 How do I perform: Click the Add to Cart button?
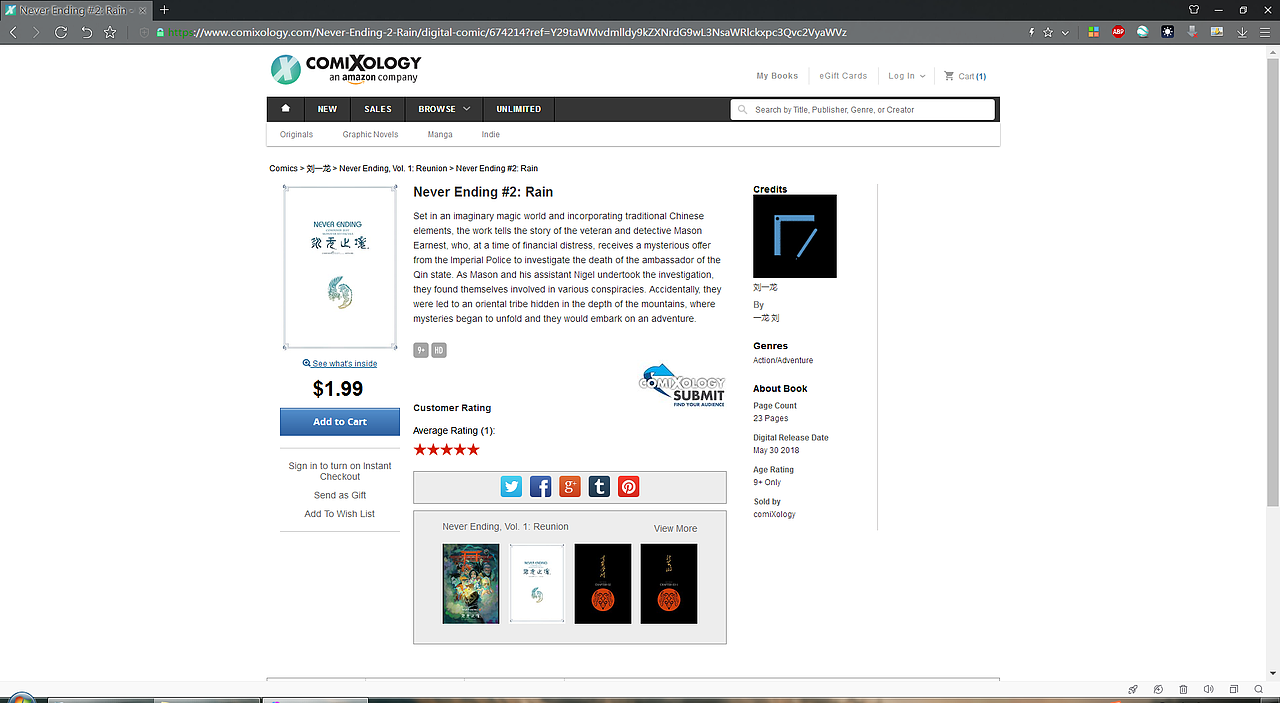coord(340,422)
